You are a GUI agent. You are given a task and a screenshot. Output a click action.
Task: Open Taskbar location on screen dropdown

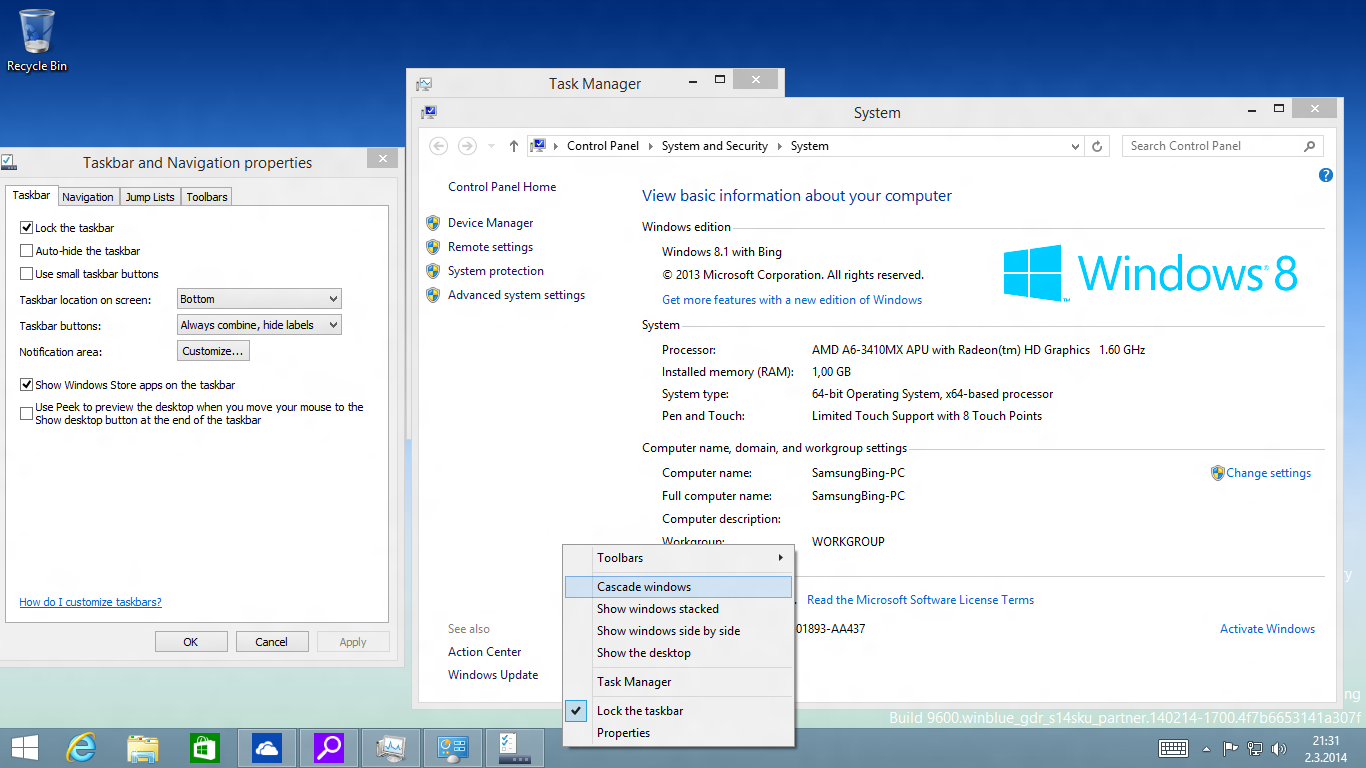pos(259,299)
